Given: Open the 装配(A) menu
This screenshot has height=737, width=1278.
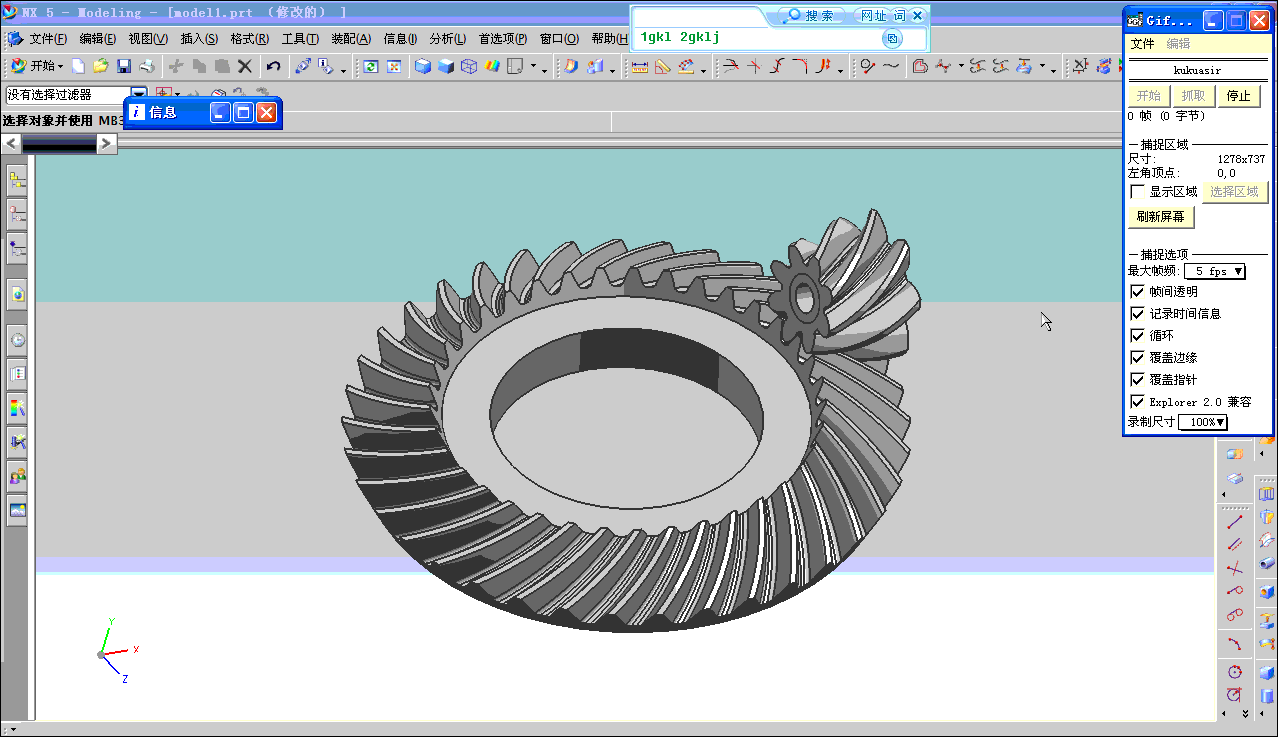Looking at the screenshot, I should [x=351, y=39].
